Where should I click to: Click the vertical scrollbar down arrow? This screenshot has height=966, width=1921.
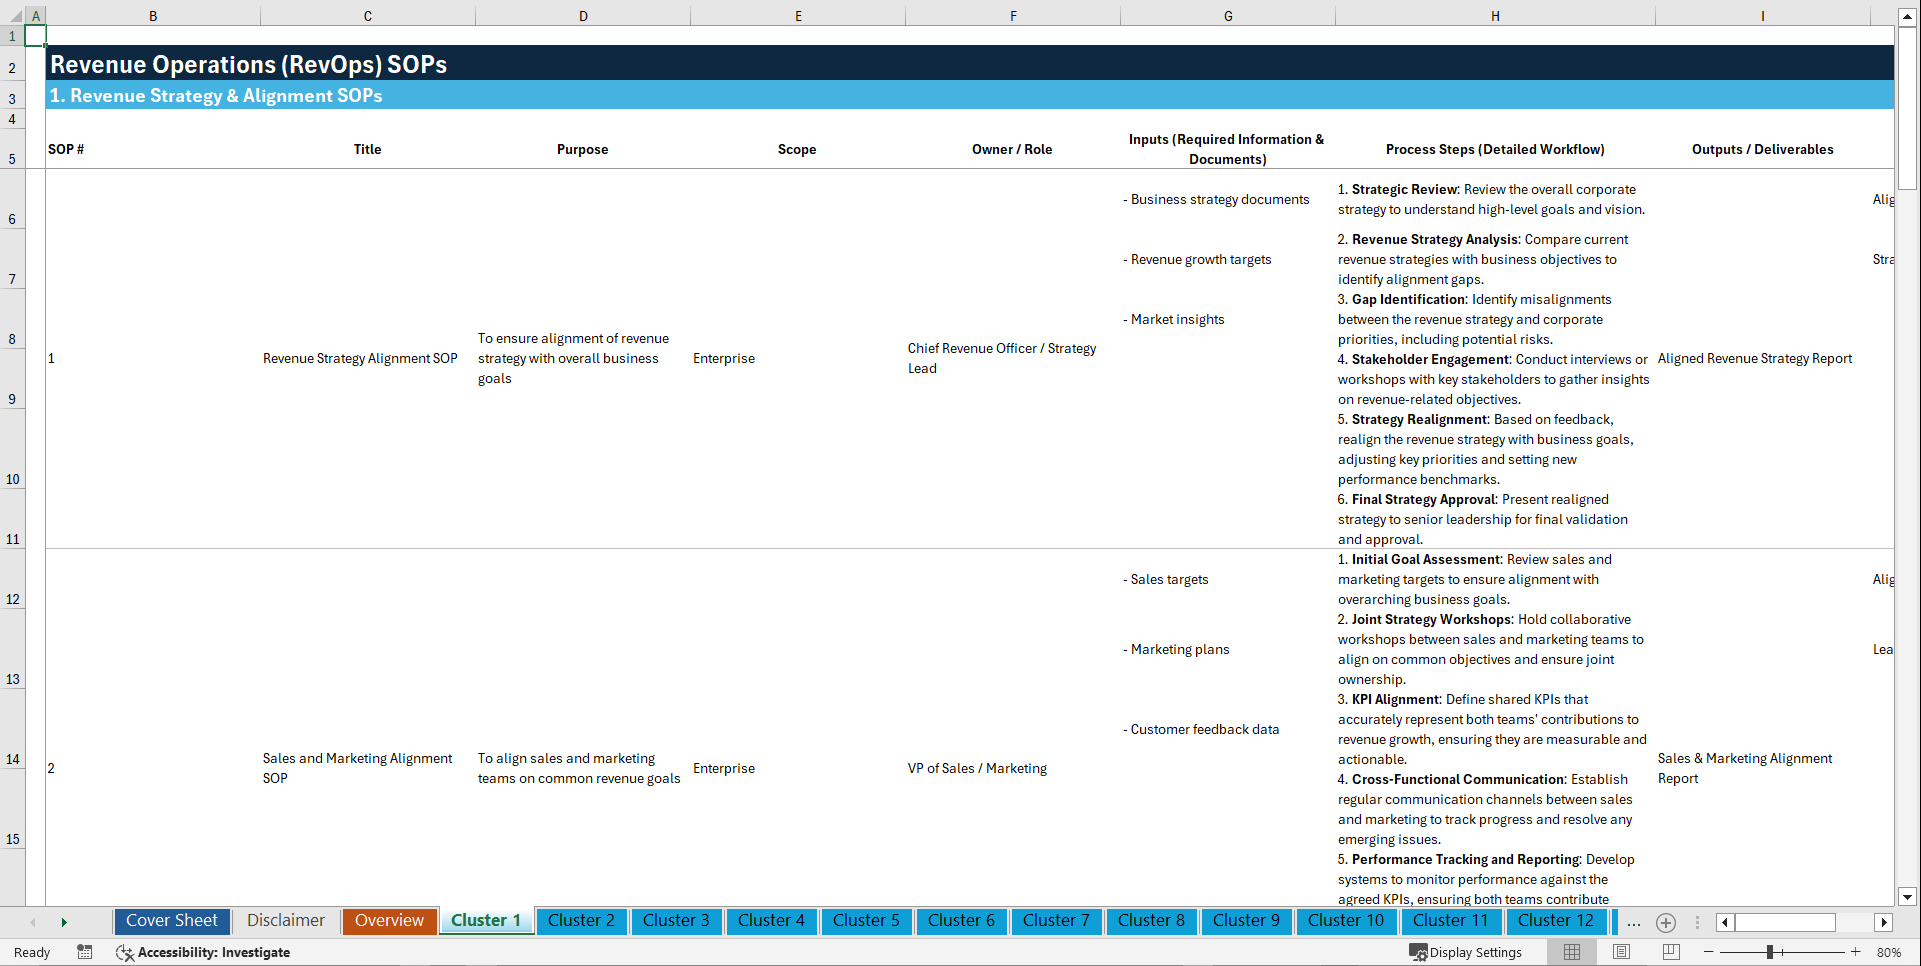tap(1908, 897)
